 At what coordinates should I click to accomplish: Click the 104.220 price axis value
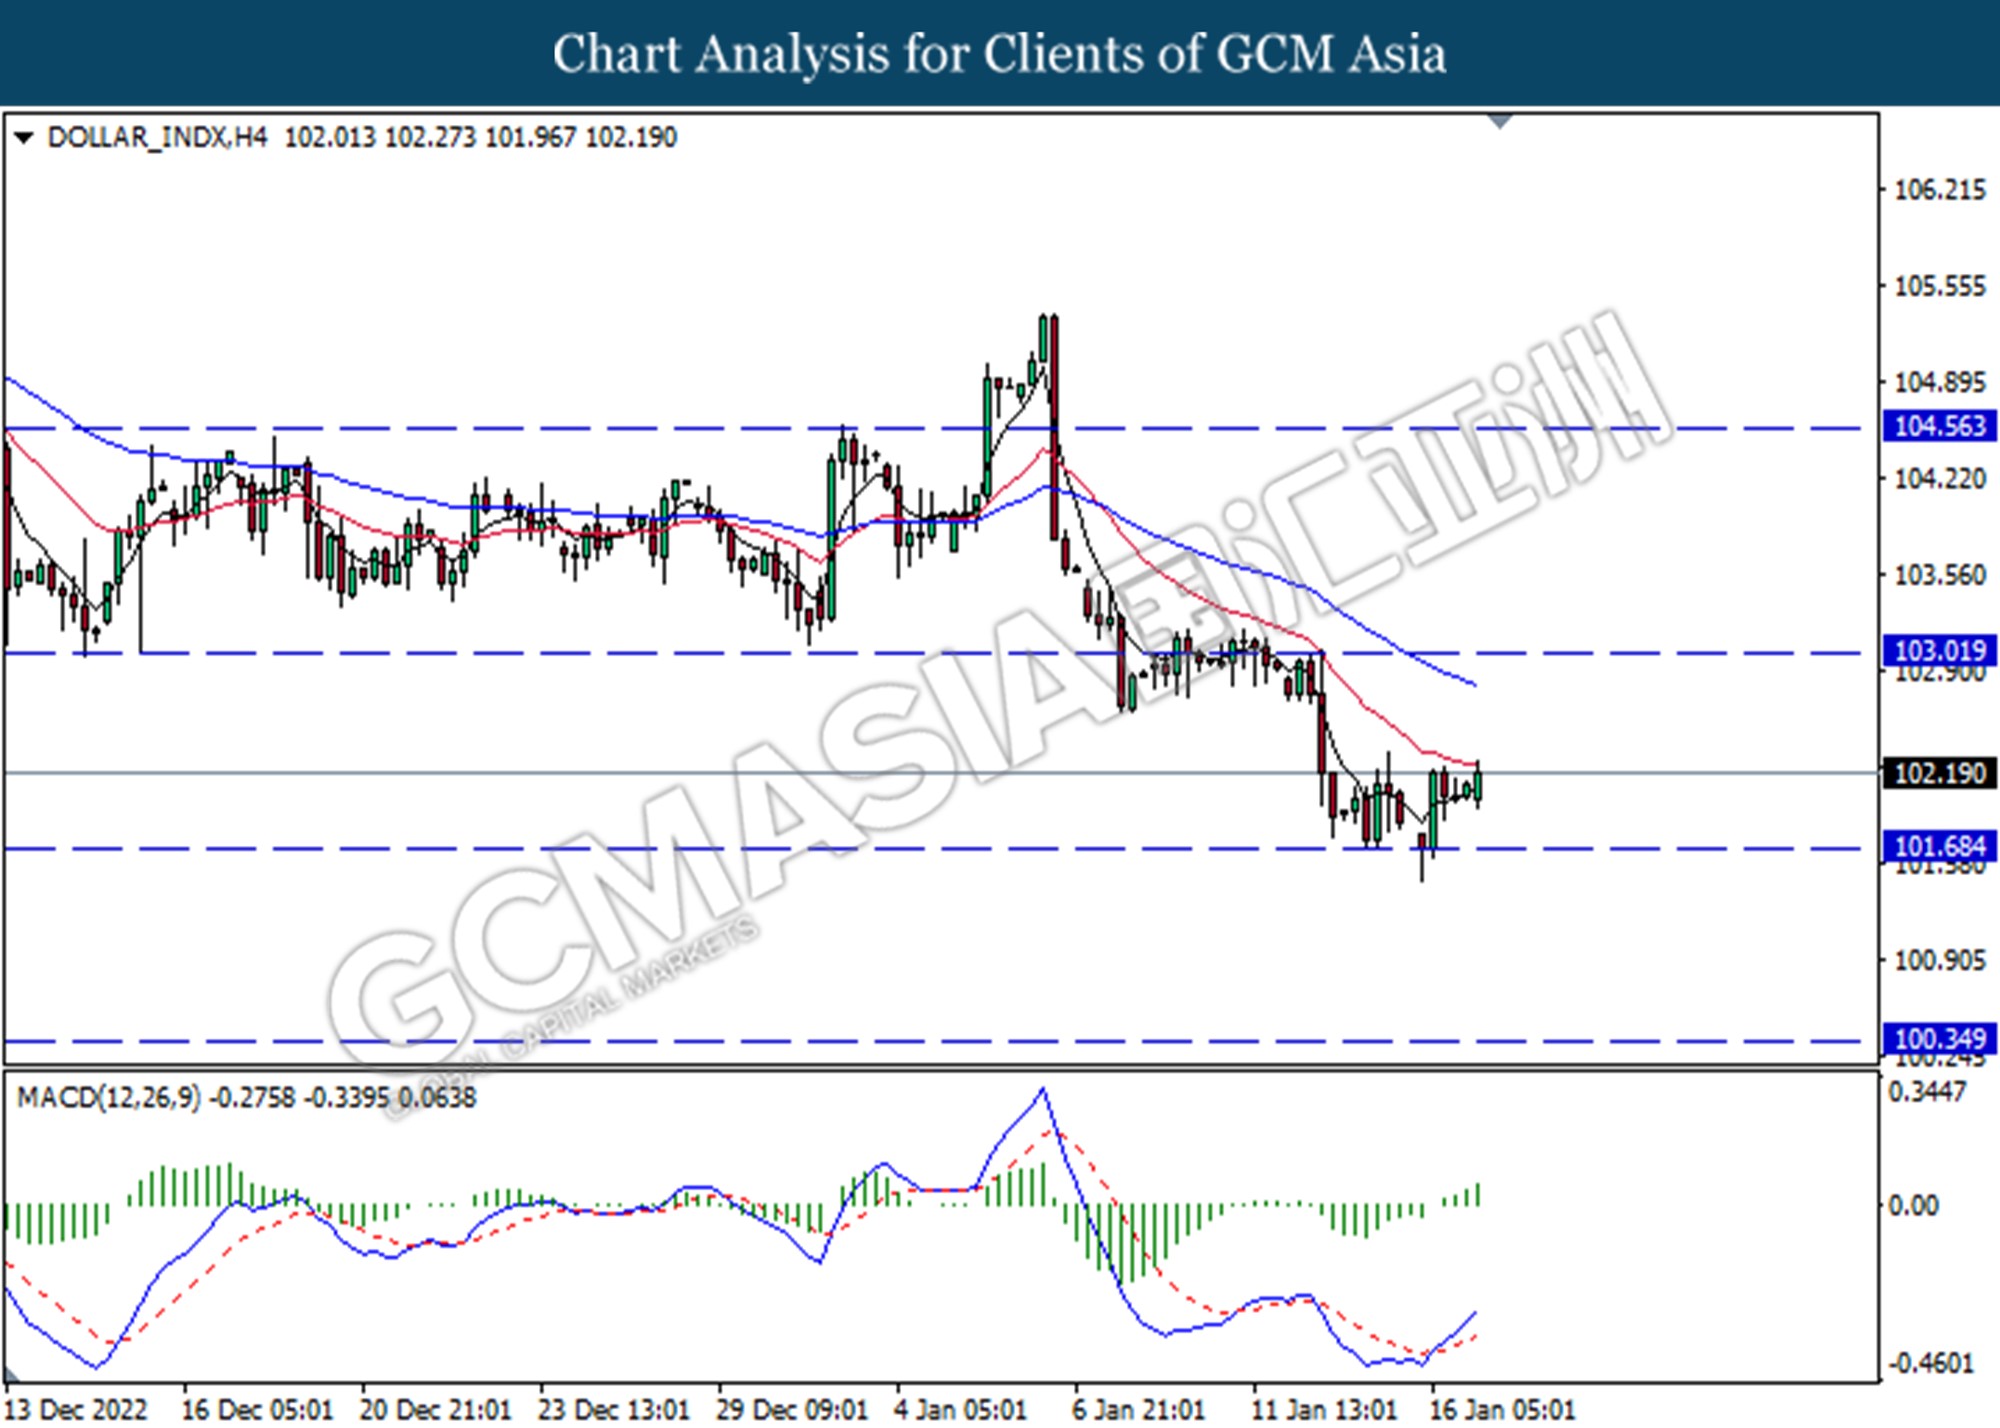[1940, 479]
